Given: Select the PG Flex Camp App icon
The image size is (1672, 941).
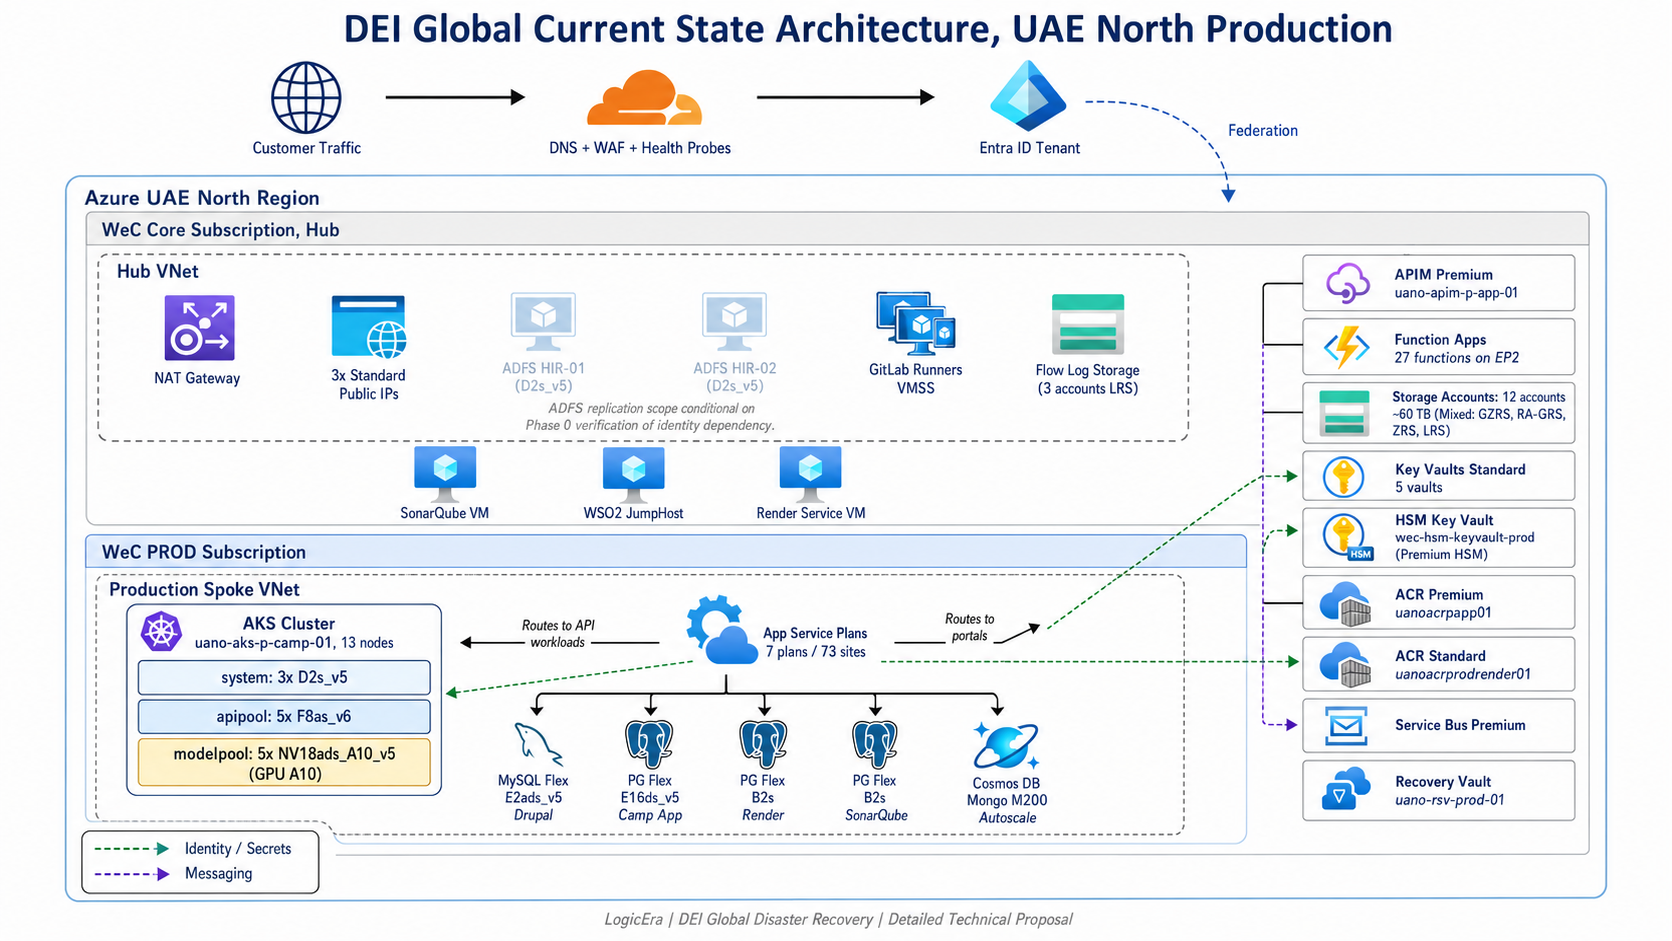Looking at the screenshot, I should click(x=650, y=745).
